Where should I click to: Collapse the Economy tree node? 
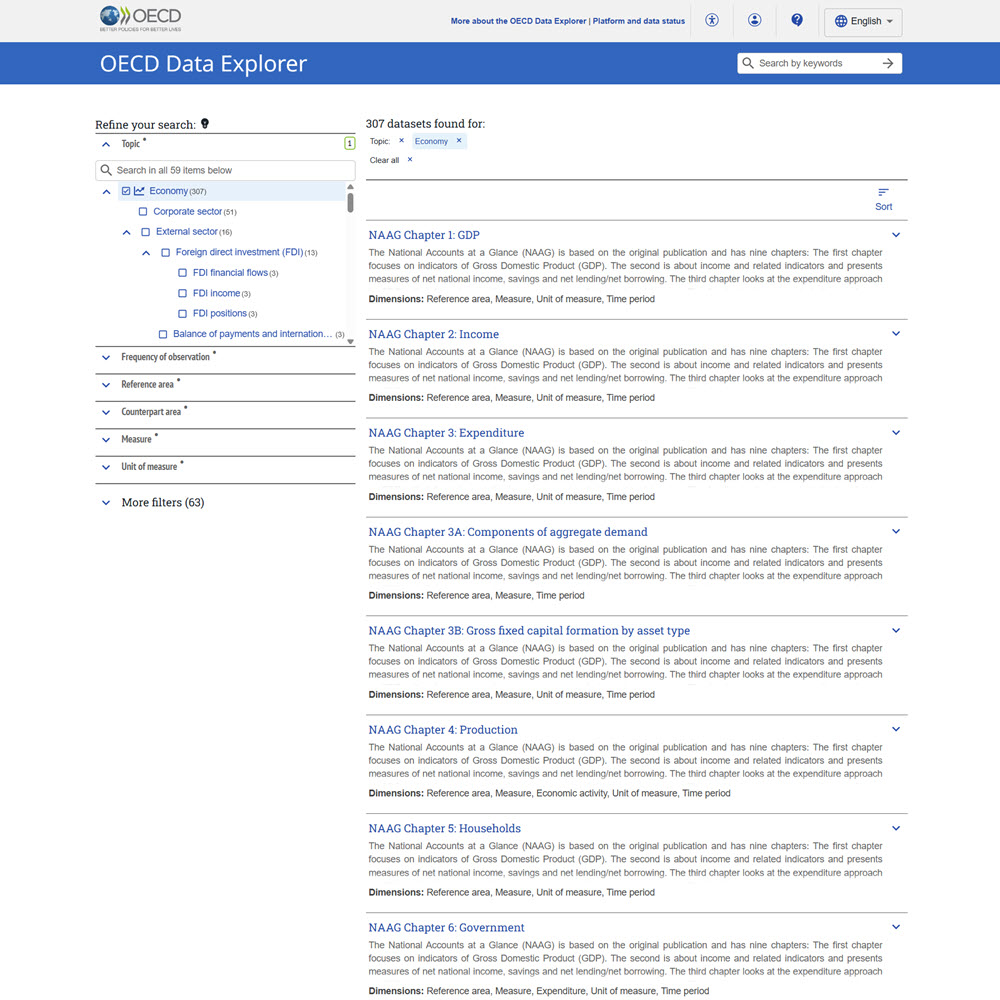(106, 191)
